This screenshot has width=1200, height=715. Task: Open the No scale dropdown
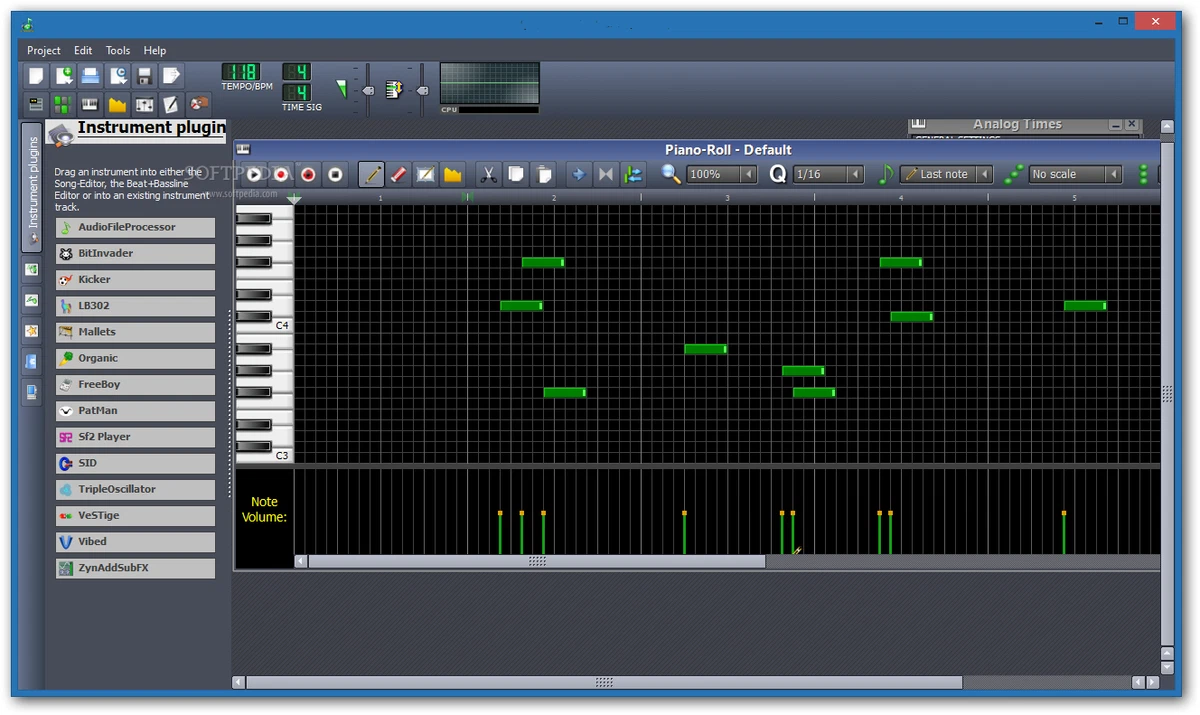click(x=1068, y=174)
